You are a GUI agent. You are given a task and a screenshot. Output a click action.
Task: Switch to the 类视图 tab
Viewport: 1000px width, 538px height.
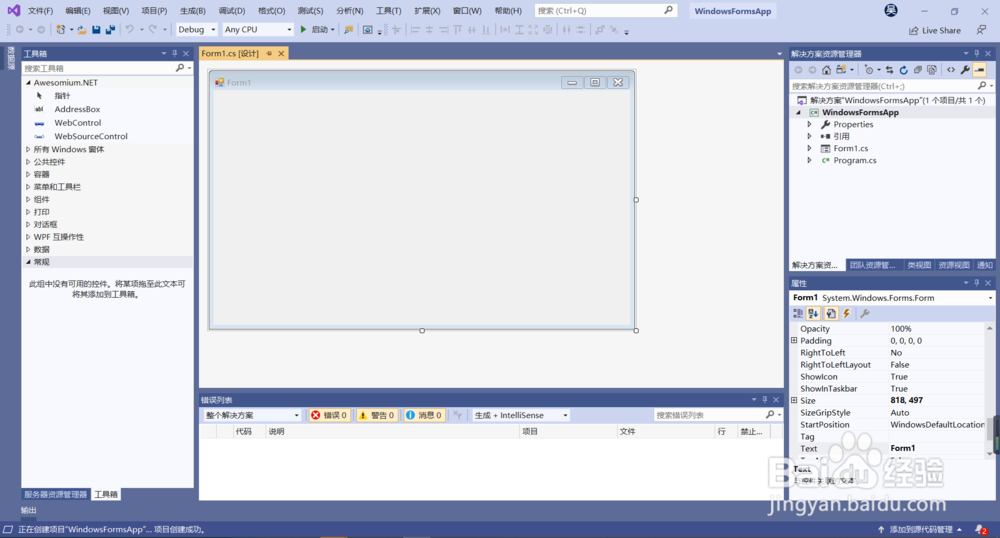click(919, 265)
